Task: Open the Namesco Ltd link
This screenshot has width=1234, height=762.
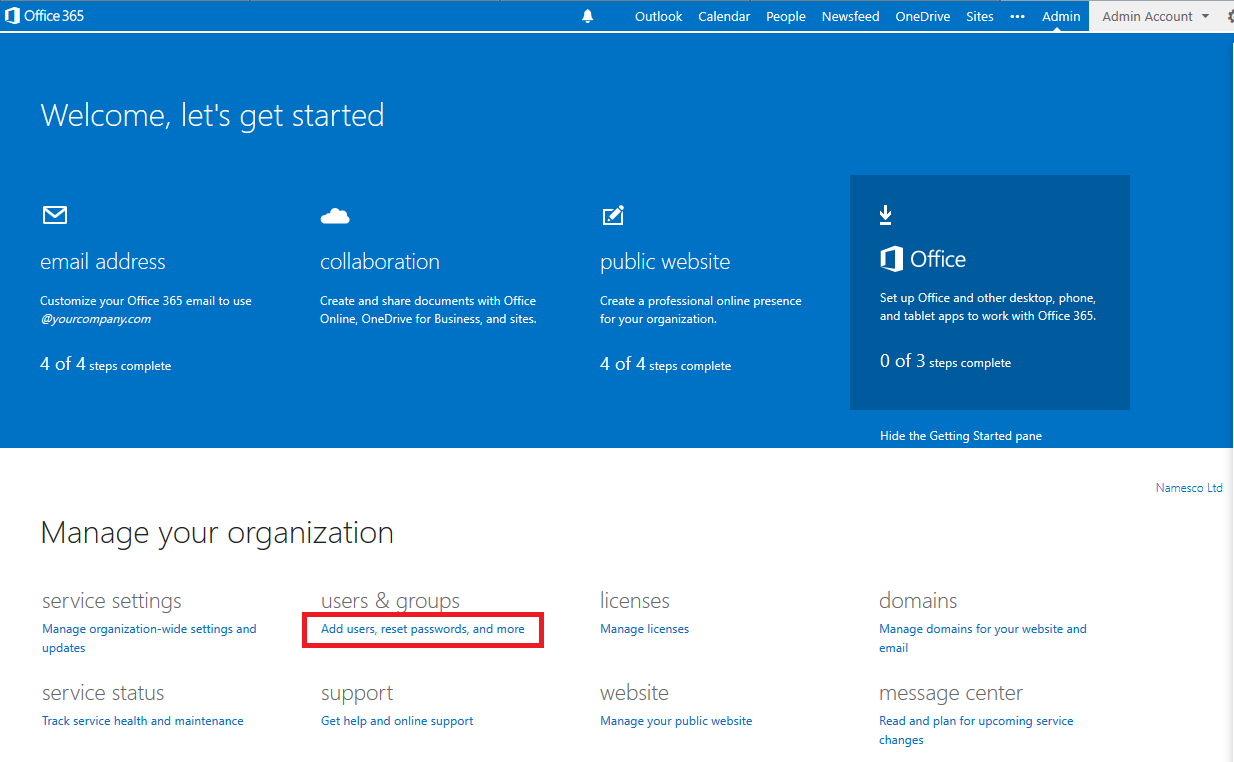Action: click(1189, 488)
